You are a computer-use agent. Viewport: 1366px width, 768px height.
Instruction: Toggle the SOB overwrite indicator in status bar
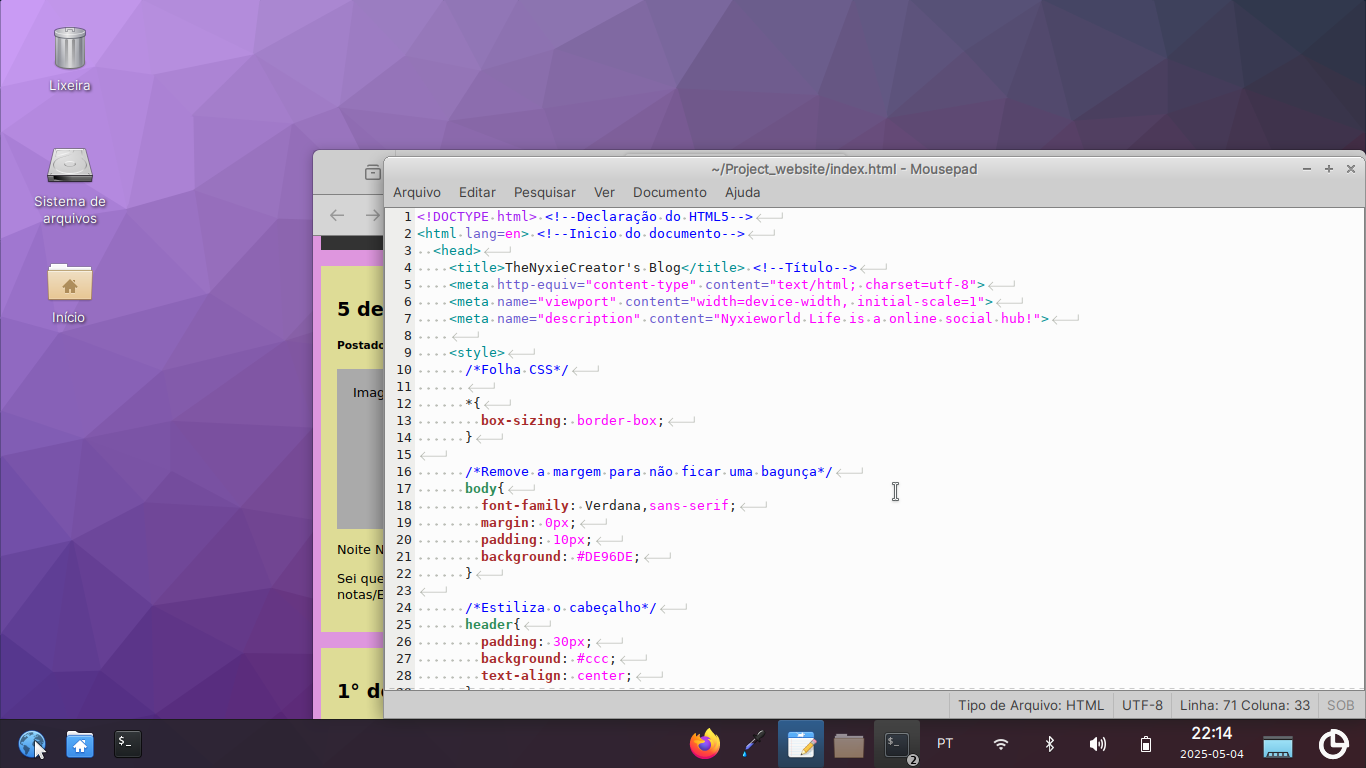click(x=1340, y=705)
